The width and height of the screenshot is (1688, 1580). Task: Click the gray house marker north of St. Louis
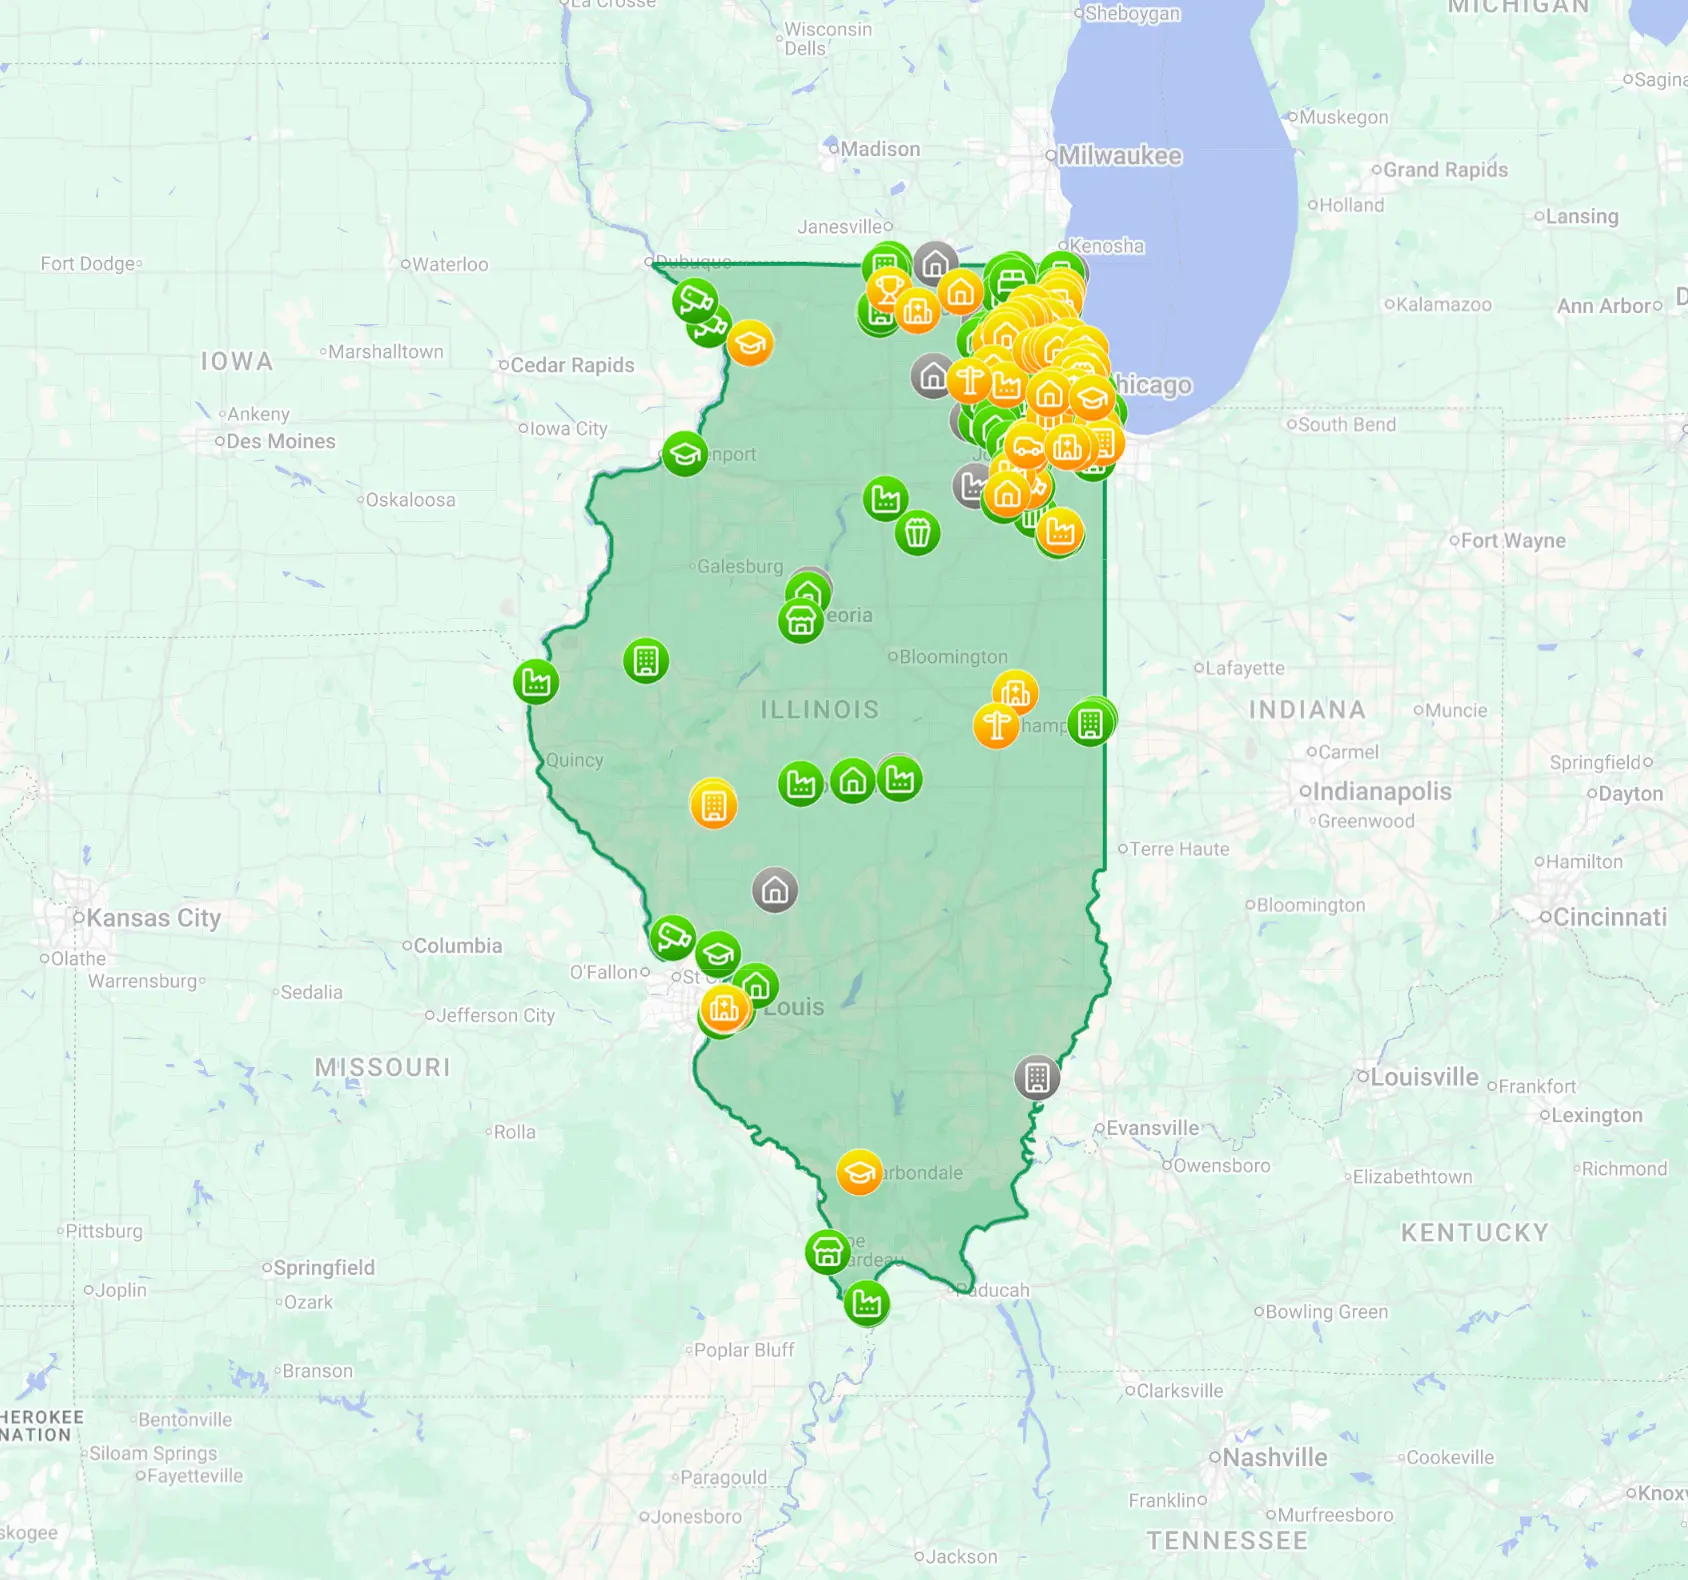pyautogui.click(x=775, y=890)
